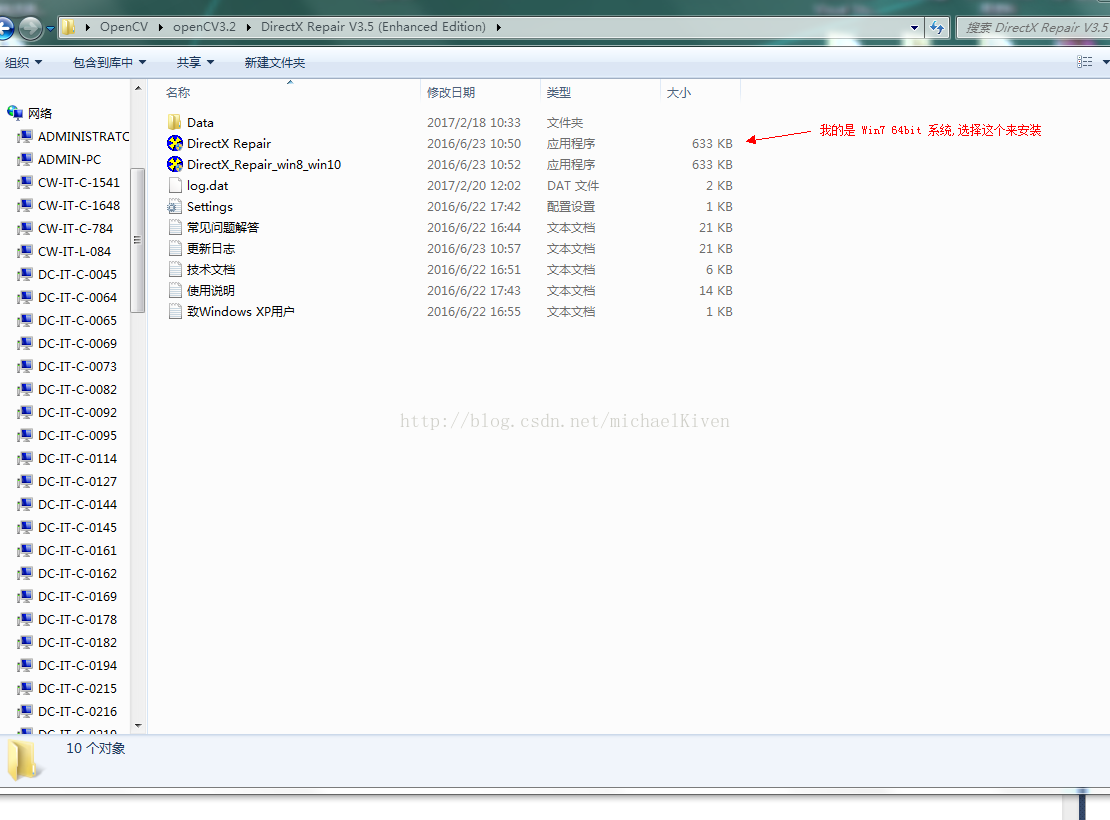
Task: Click the back navigation arrow button
Action: [6, 28]
